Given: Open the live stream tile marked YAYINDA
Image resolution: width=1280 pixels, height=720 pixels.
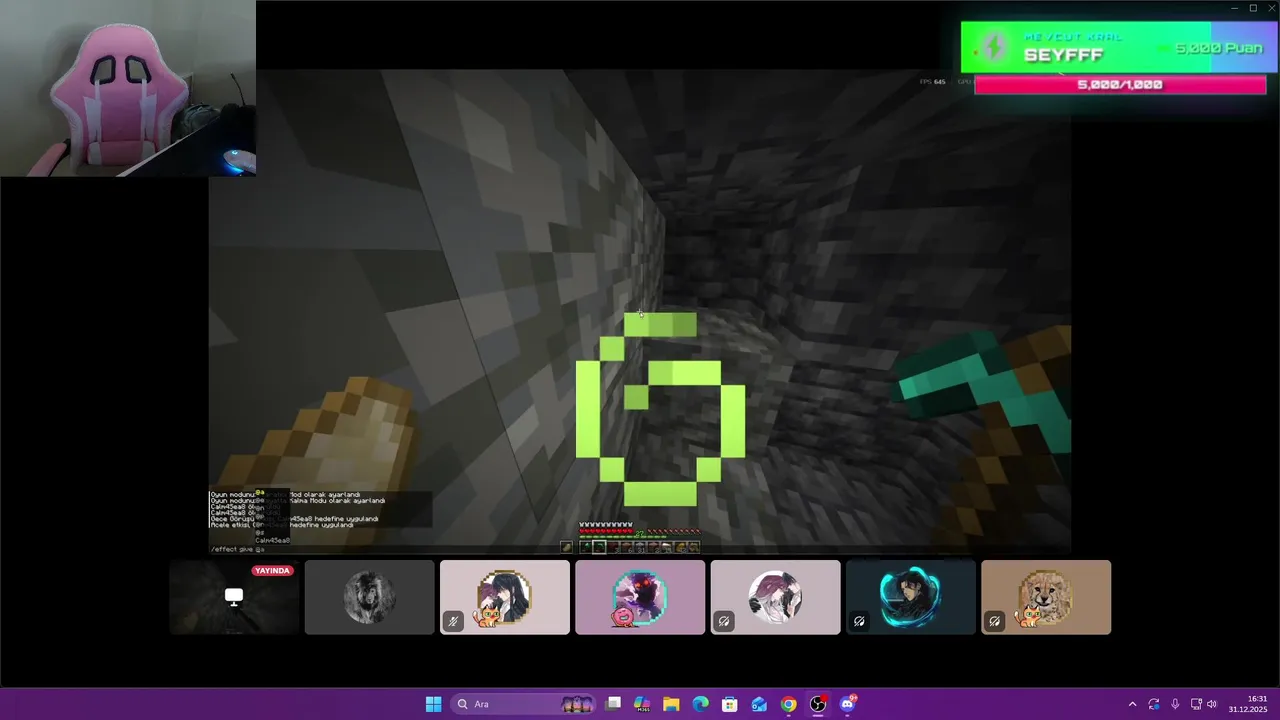Looking at the screenshot, I should (x=234, y=597).
